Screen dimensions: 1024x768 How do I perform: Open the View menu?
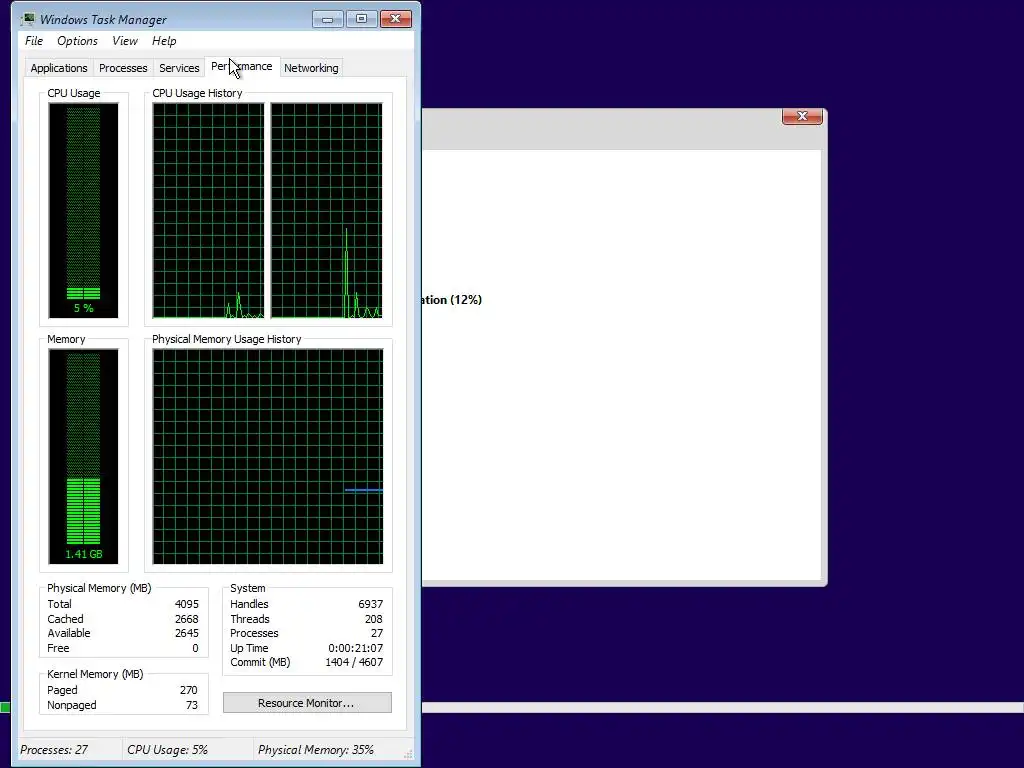[x=125, y=41]
